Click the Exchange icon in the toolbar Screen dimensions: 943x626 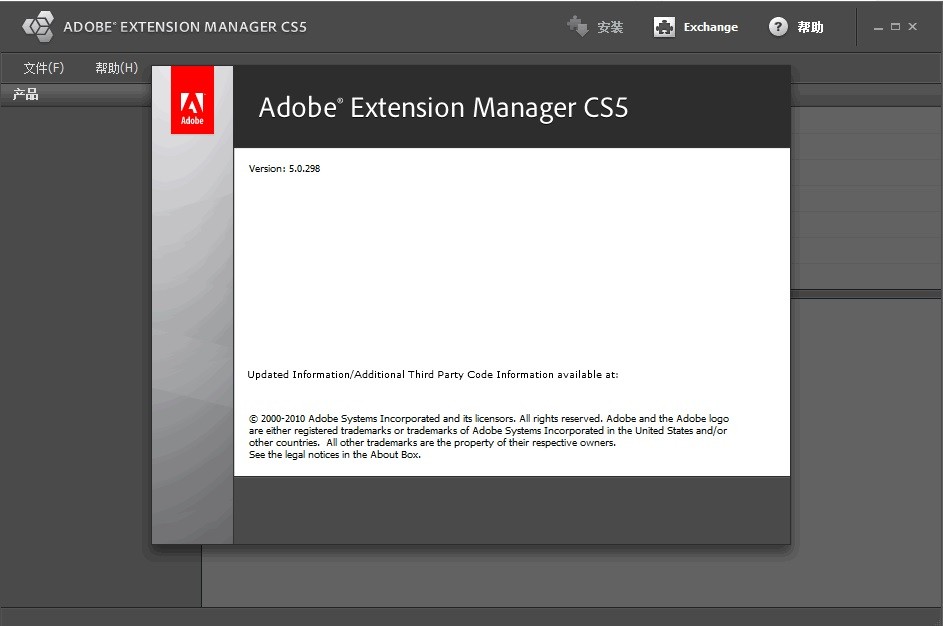click(x=663, y=27)
